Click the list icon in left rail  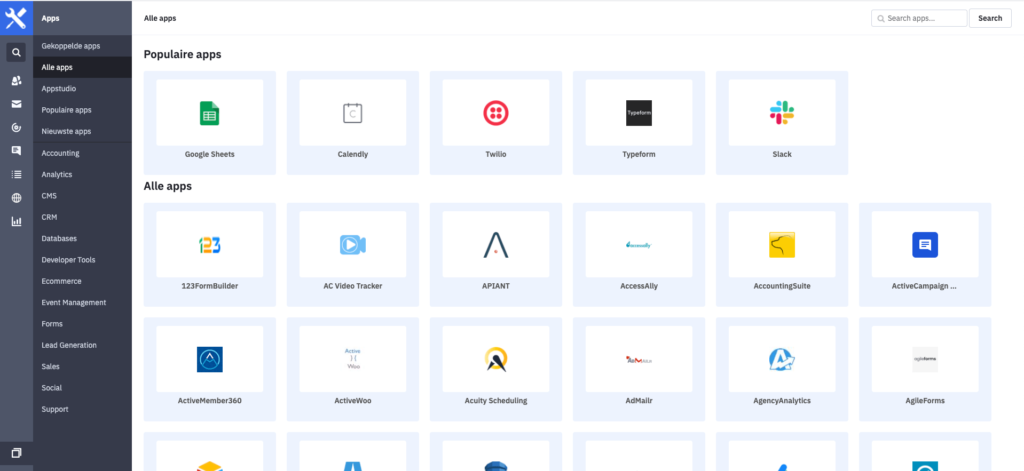16,174
